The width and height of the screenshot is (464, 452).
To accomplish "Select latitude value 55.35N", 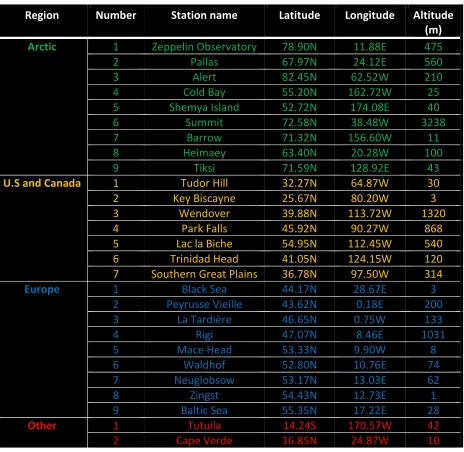I will 299,410.
